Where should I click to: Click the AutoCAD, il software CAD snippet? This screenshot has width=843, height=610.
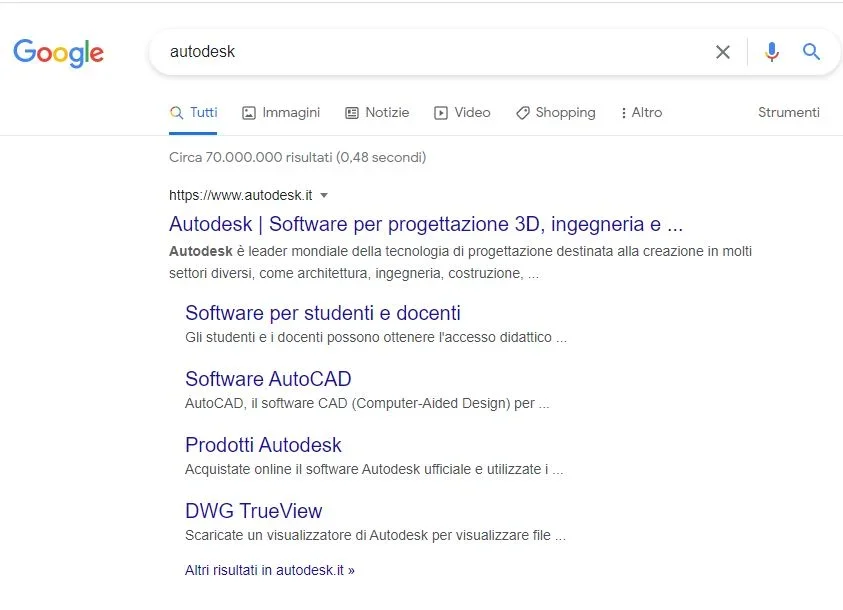[367, 404]
